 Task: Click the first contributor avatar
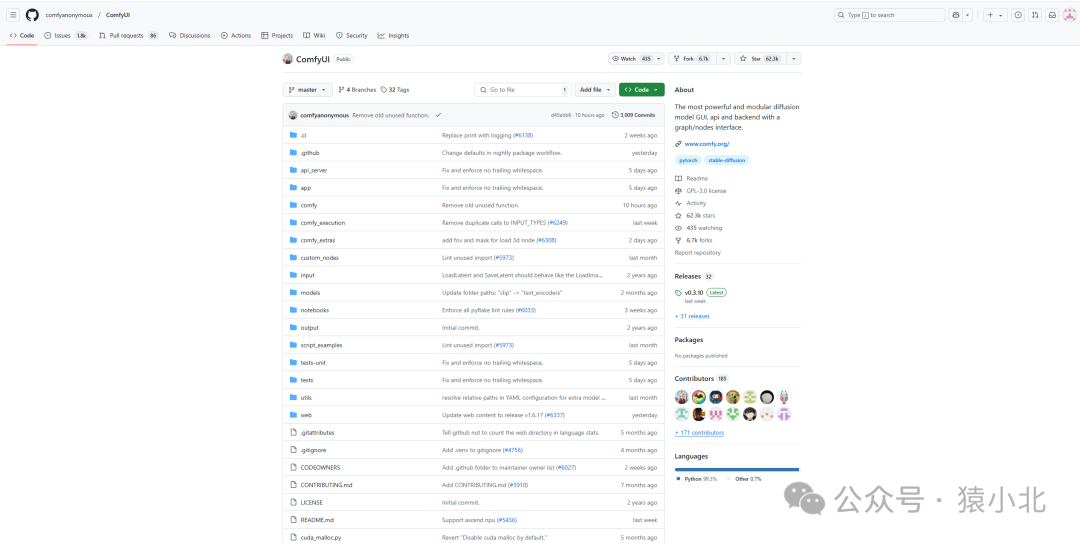click(681, 397)
